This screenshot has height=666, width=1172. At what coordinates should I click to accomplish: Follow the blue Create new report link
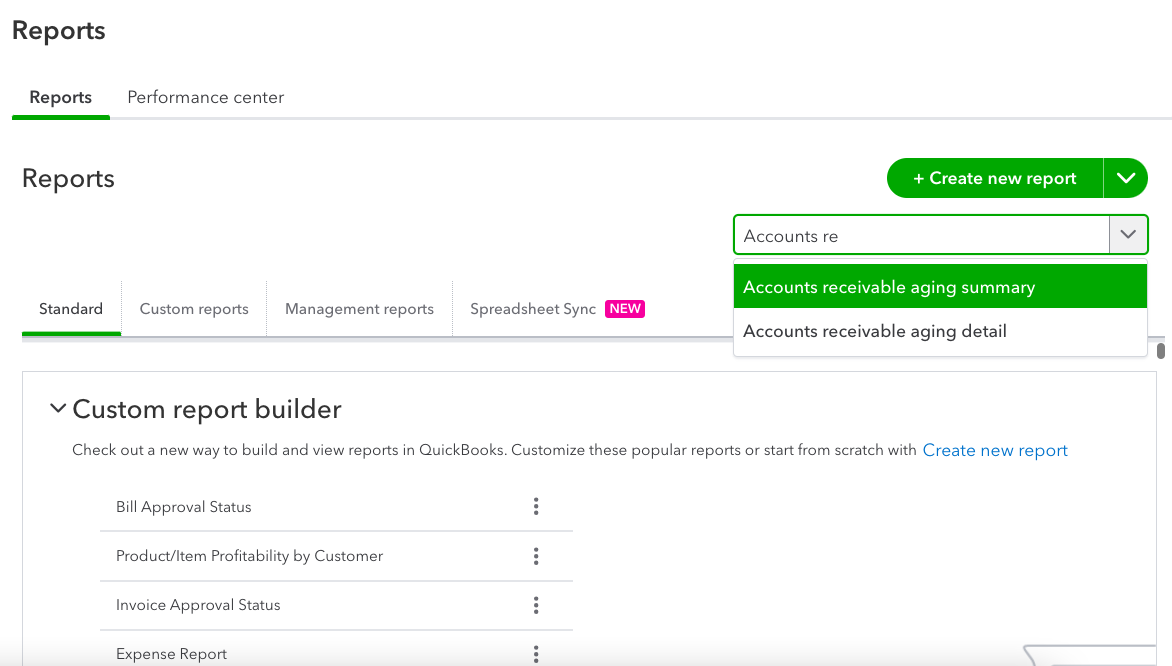click(x=995, y=450)
